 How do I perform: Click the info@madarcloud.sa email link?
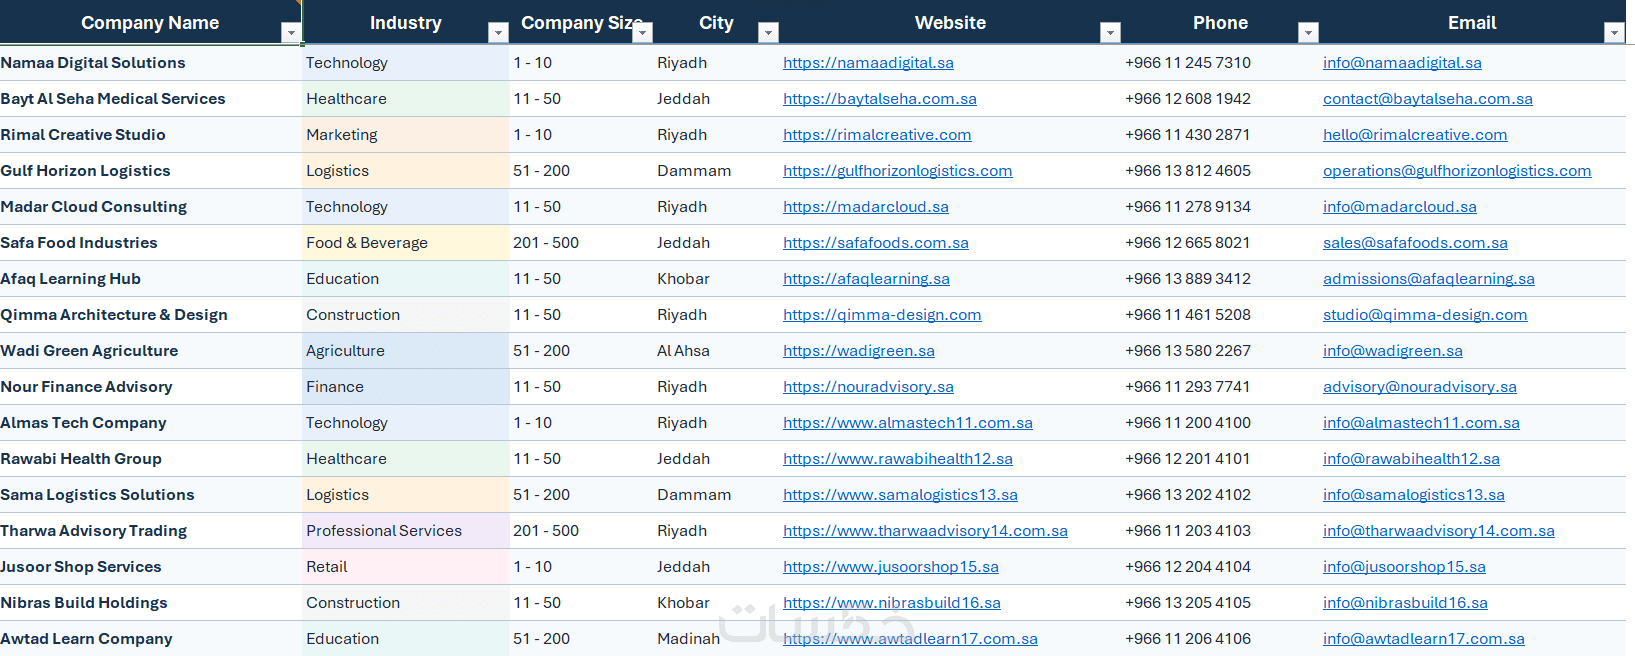coord(1400,207)
